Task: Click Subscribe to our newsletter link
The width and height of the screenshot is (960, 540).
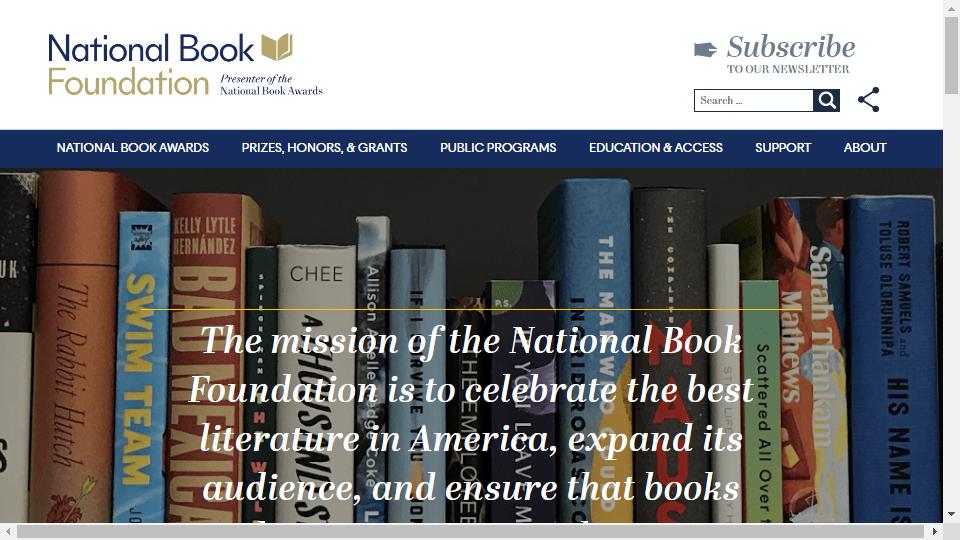Action: coord(790,54)
